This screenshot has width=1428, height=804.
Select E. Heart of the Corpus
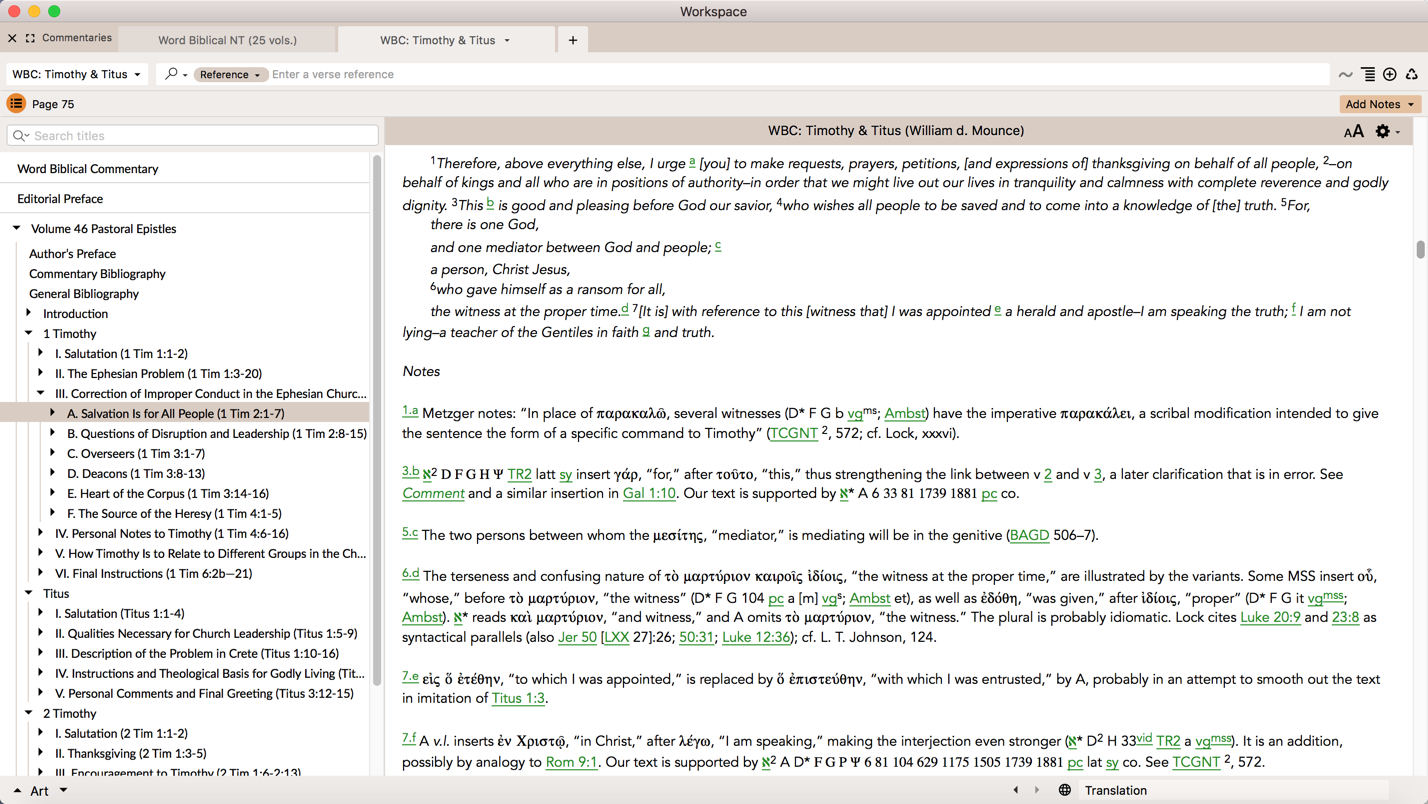(168, 494)
